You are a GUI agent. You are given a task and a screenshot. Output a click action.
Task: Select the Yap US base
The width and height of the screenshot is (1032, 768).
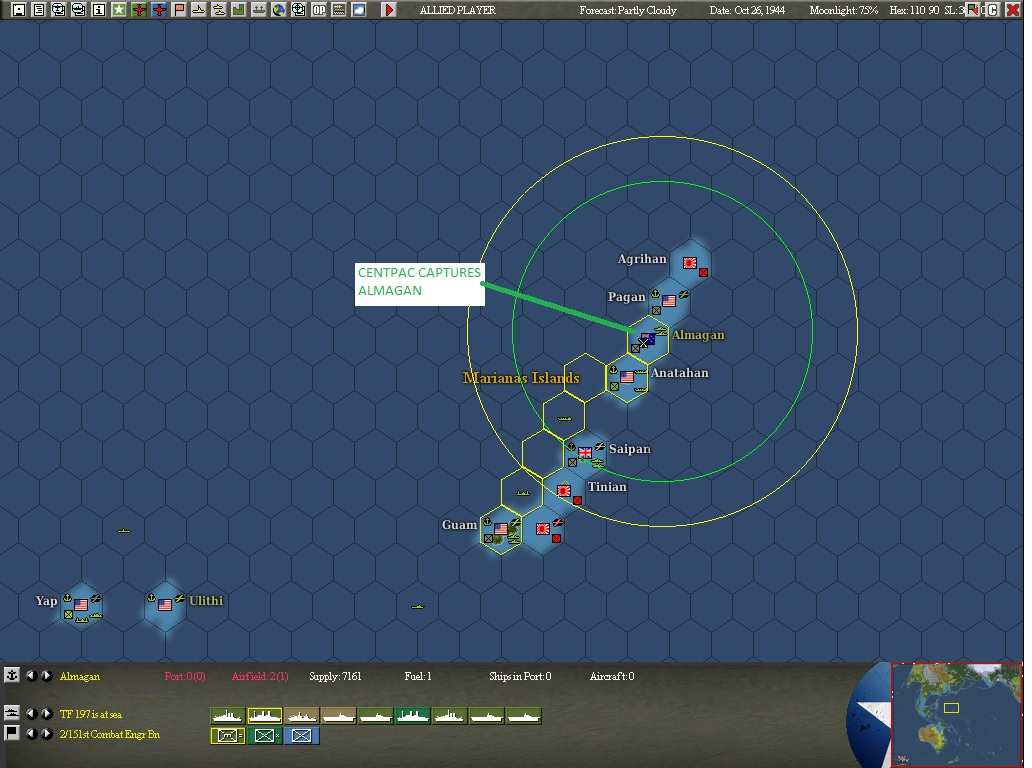click(81, 605)
